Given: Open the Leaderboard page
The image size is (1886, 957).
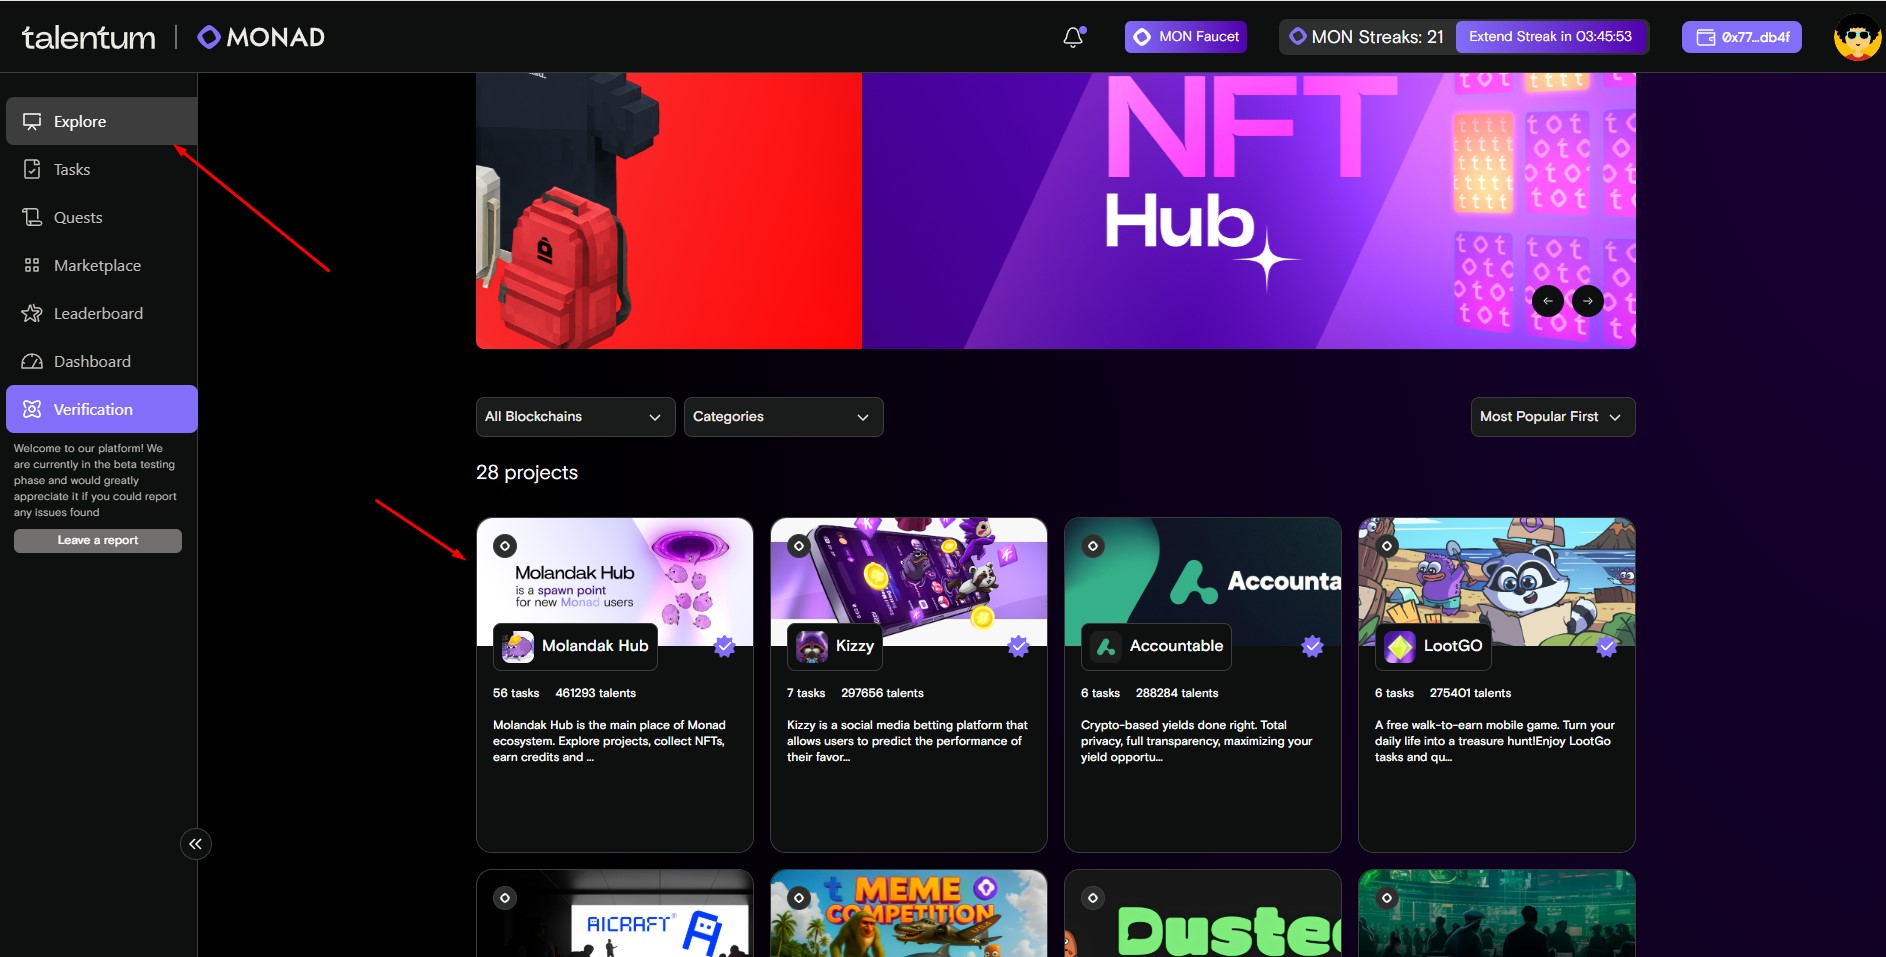Looking at the screenshot, I should (x=98, y=314).
